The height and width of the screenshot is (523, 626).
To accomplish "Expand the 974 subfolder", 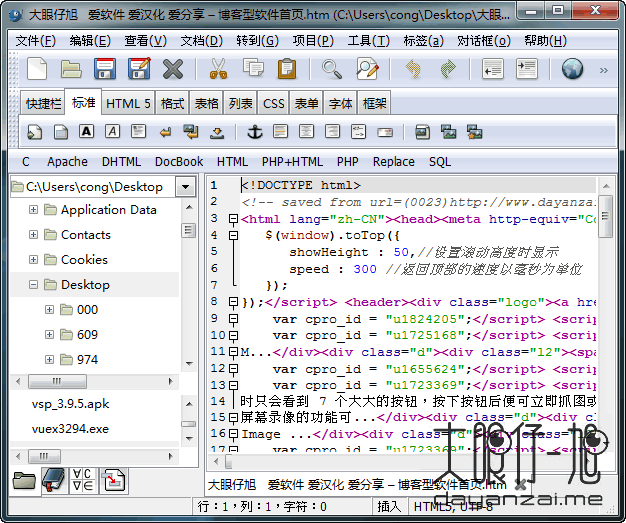I will point(49,359).
